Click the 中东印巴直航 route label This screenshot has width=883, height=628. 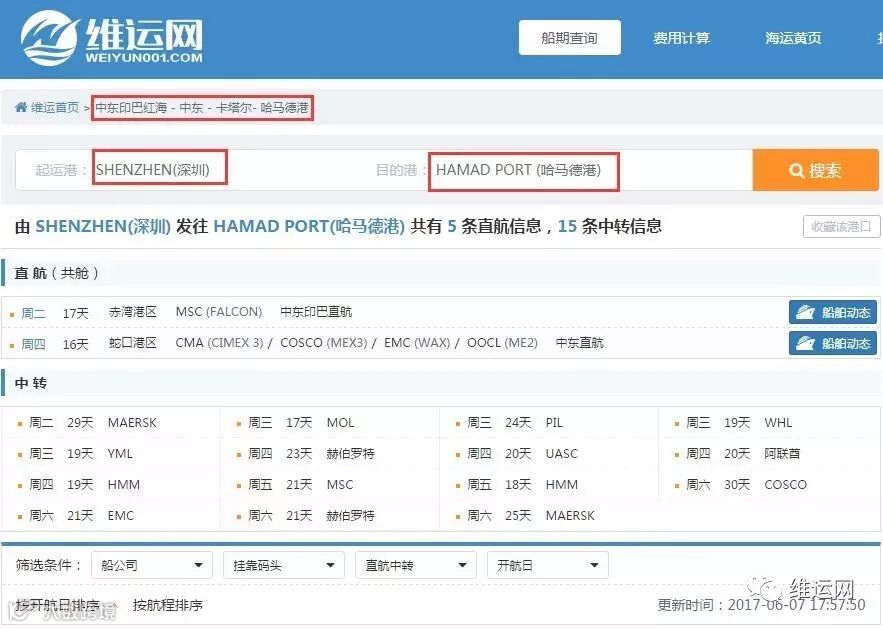(316, 312)
